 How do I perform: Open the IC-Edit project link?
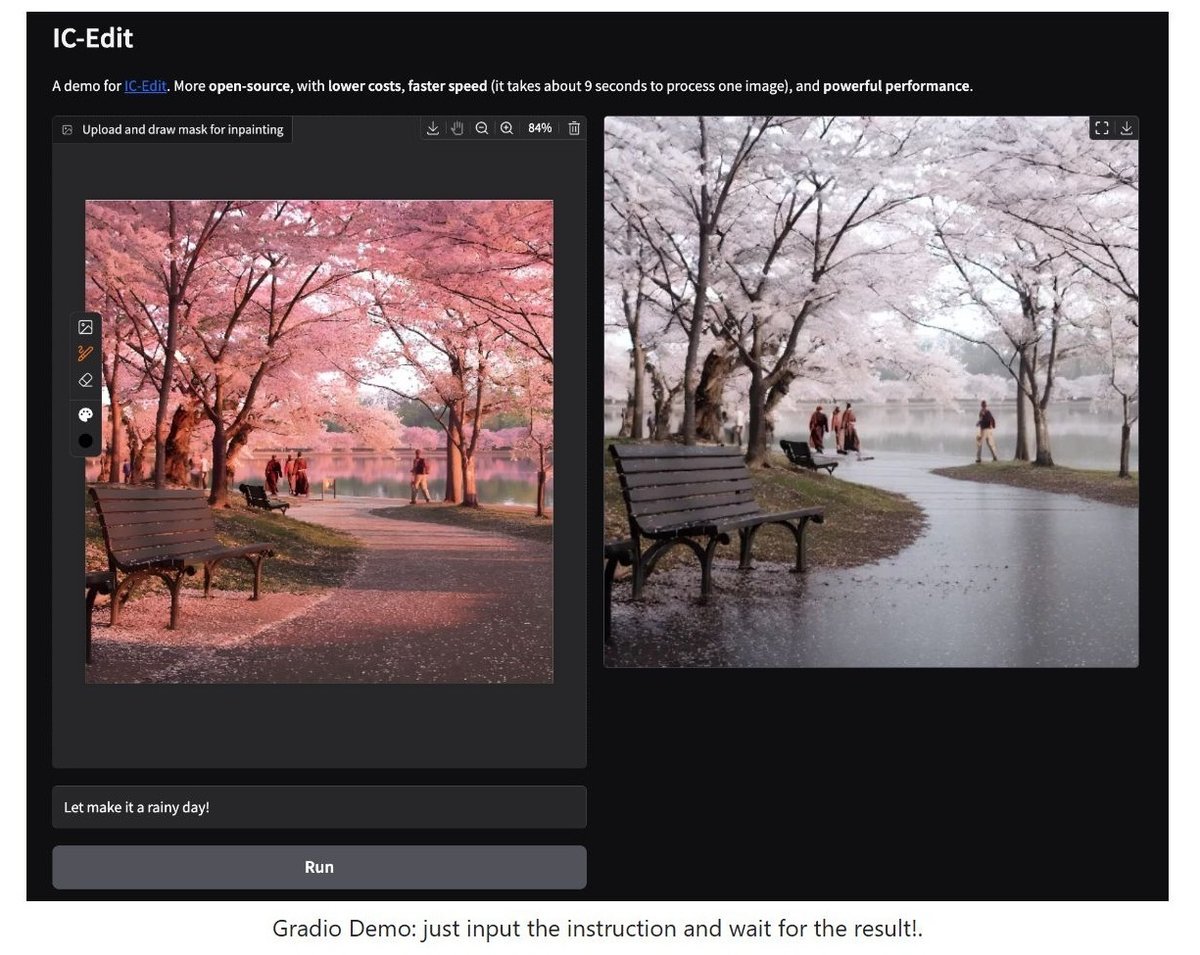144,86
